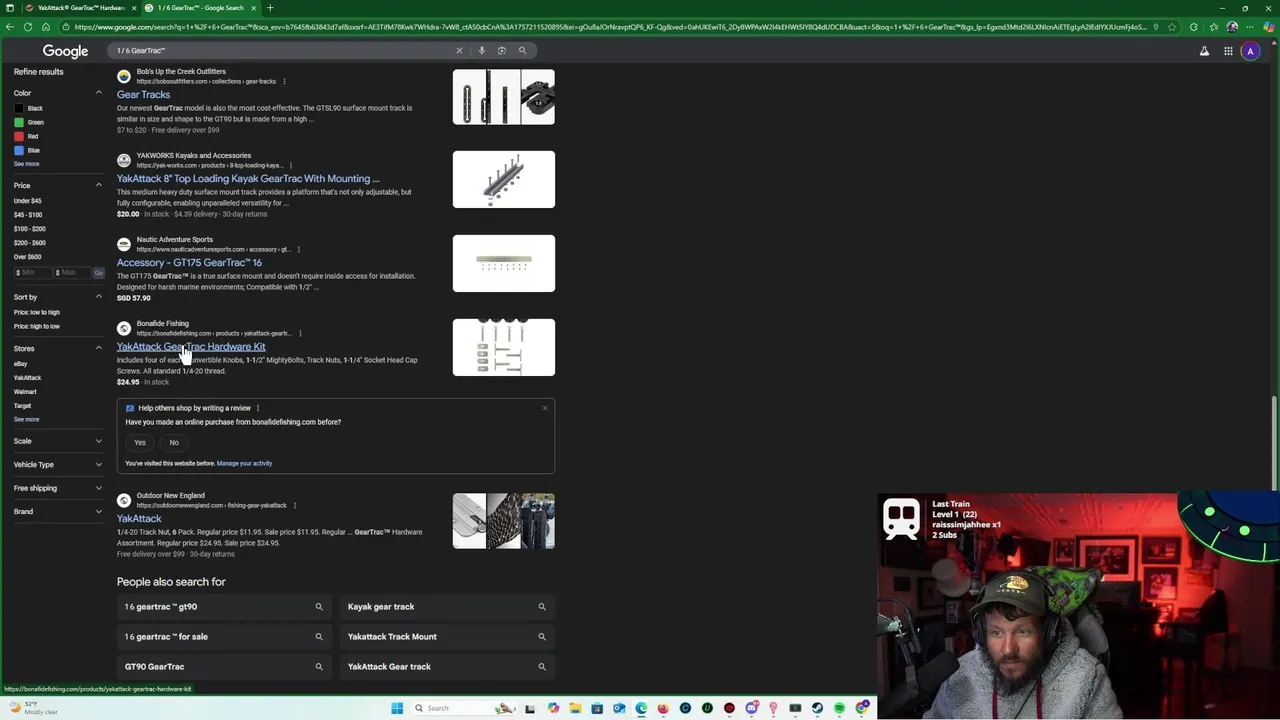Open the 'Gear Tracks' result link

[x=143, y=95]
